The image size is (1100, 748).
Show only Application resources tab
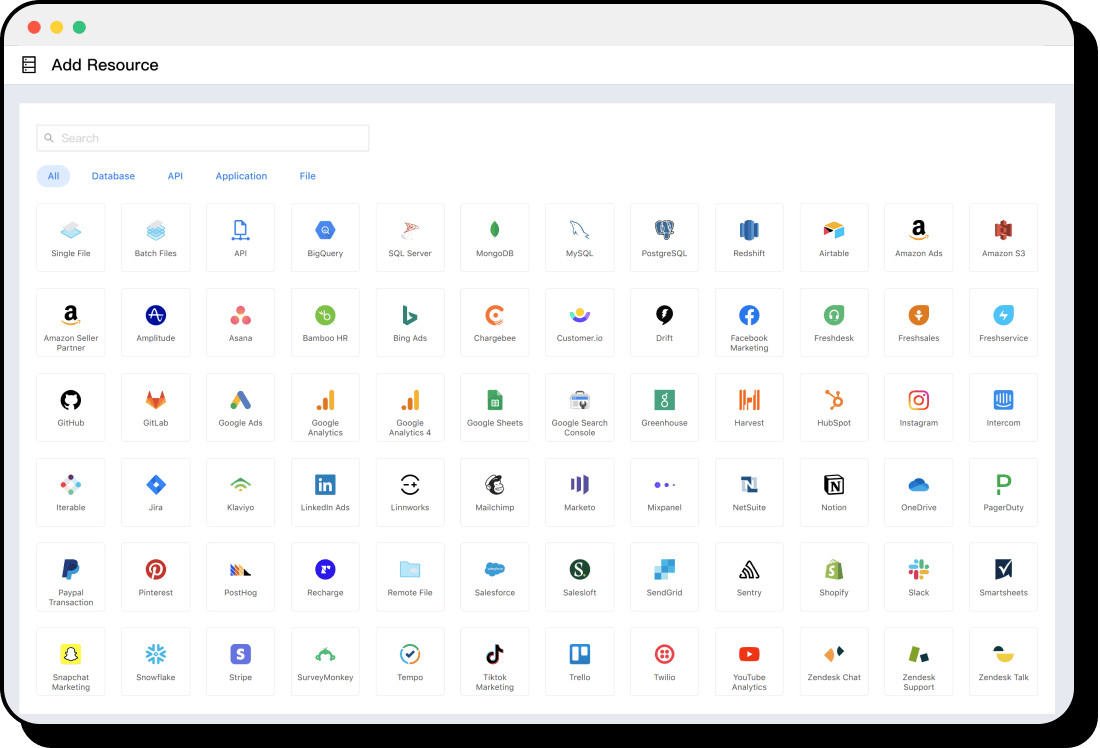[241, 176]
